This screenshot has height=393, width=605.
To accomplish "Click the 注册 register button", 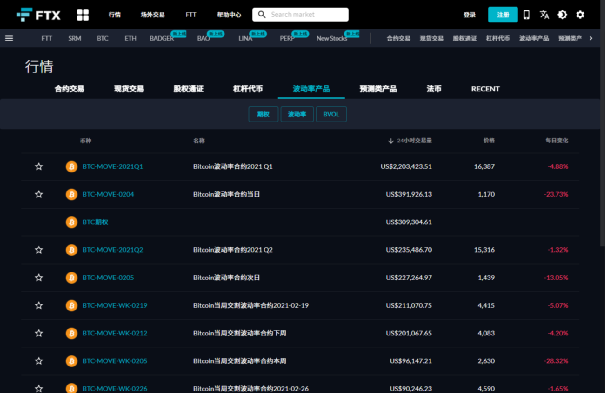I will 503,15.
